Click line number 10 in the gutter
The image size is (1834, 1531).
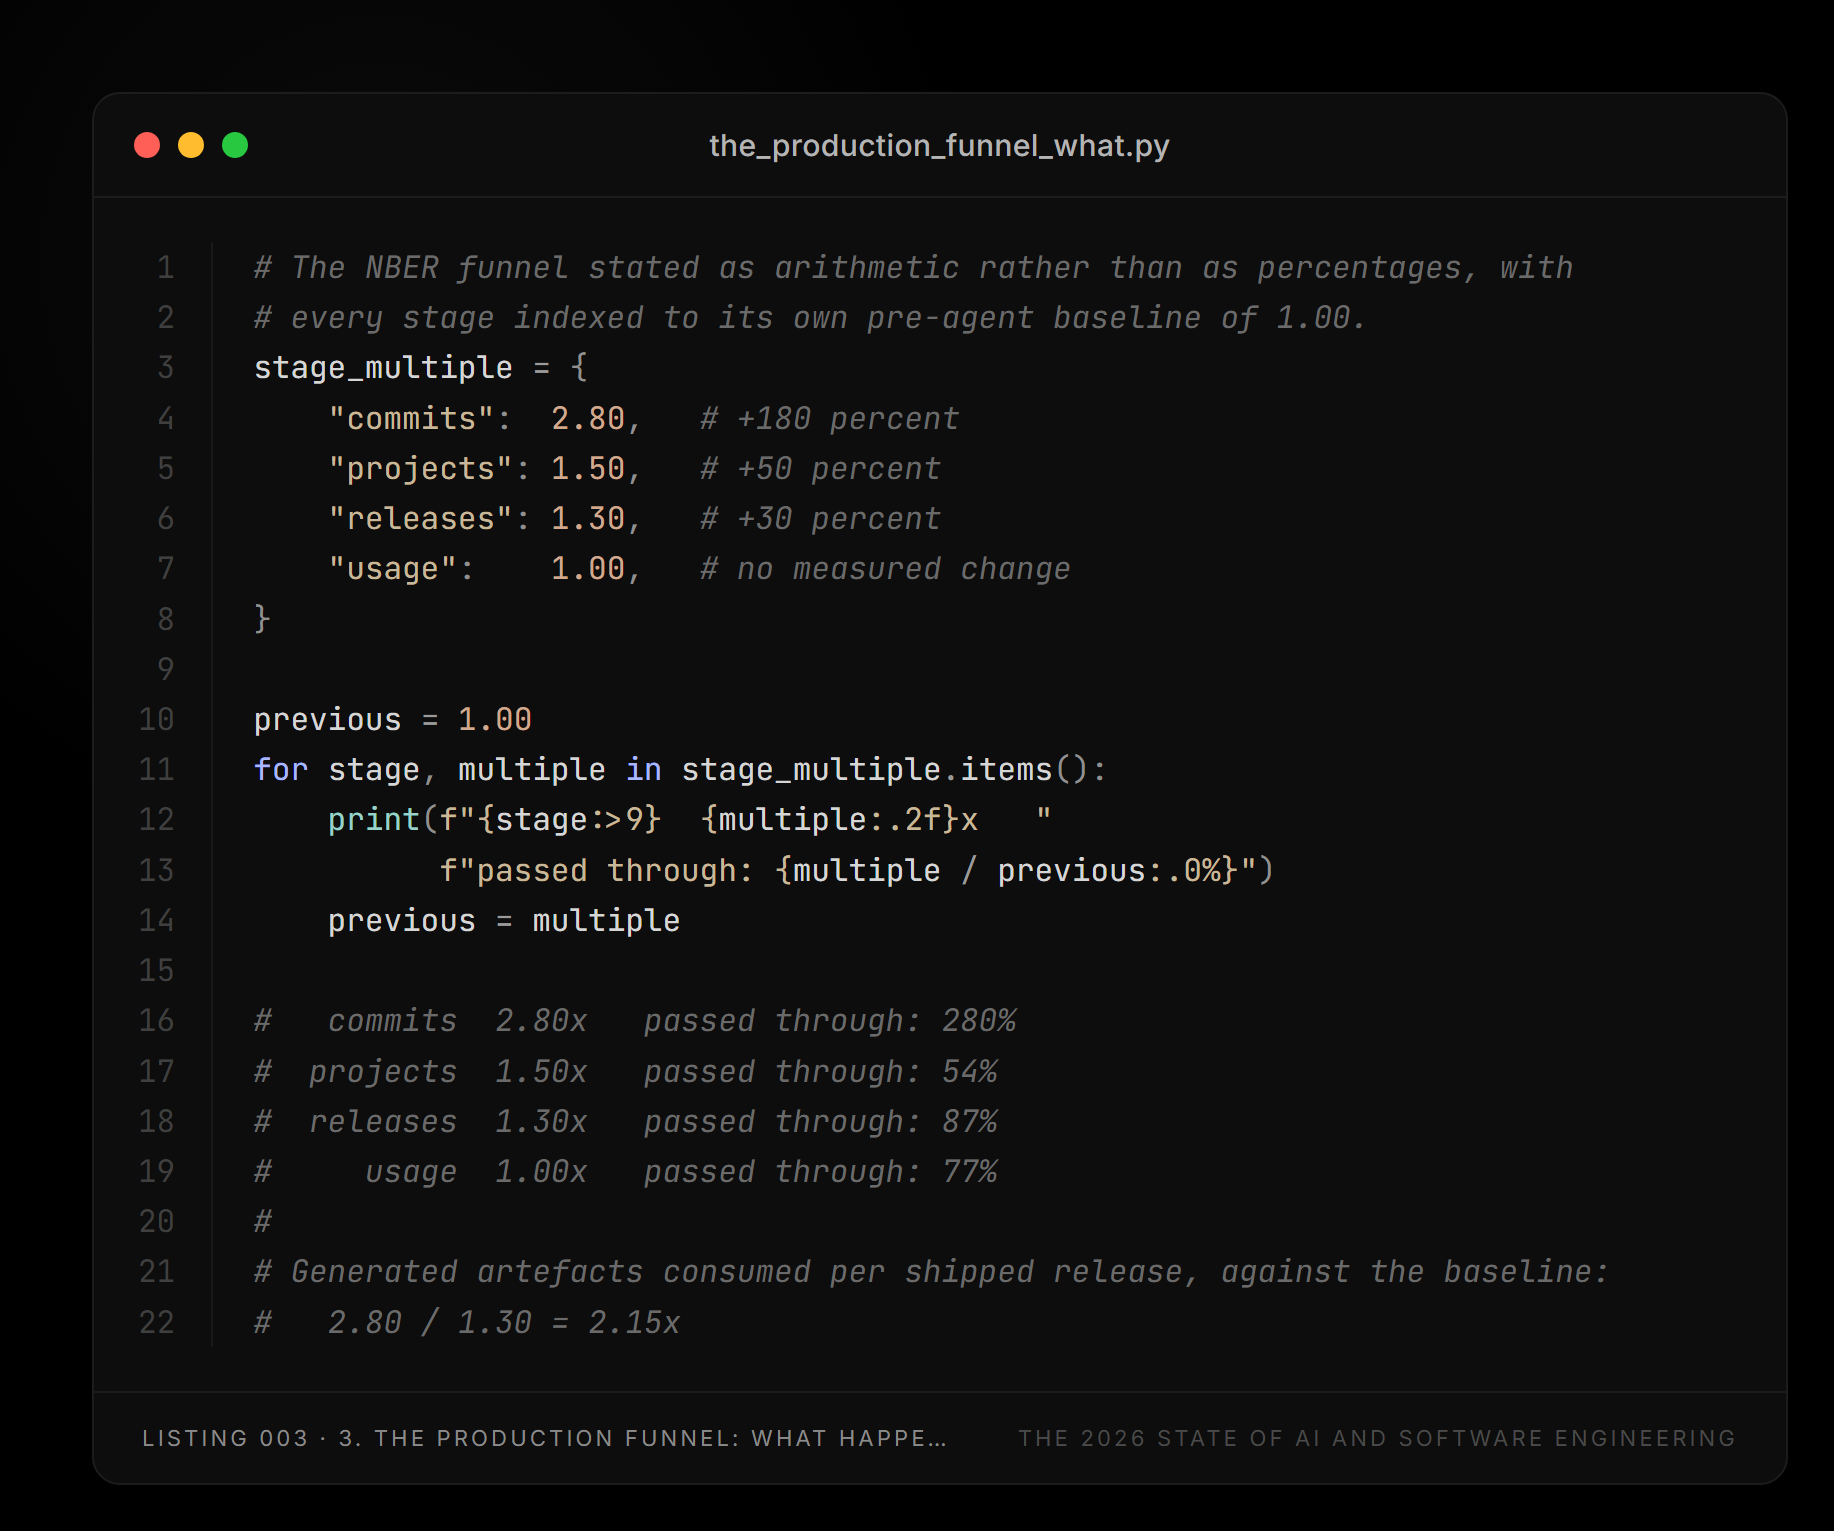[x=157, y=719]
